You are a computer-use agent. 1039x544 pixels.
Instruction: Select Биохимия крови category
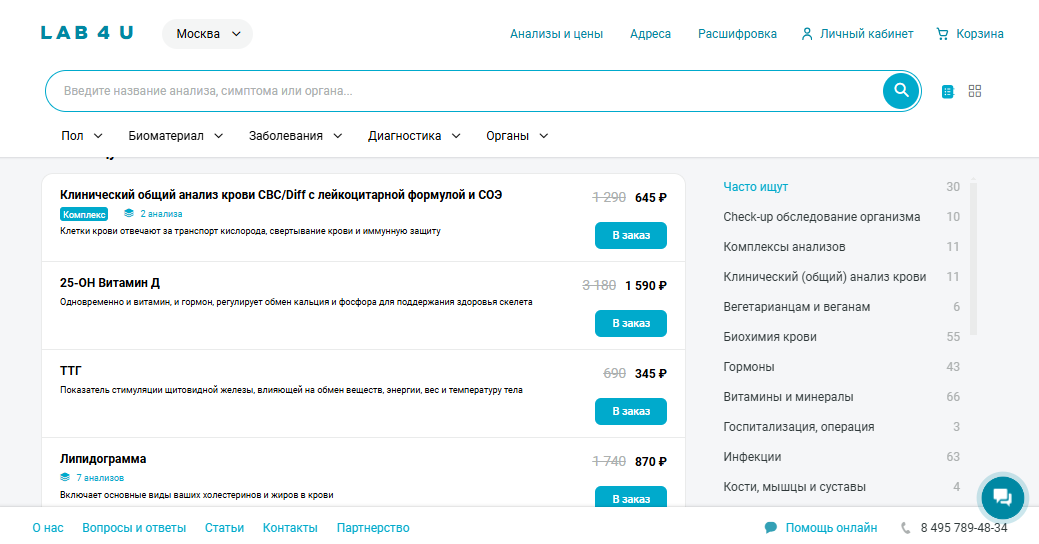(x=770, y=337)
